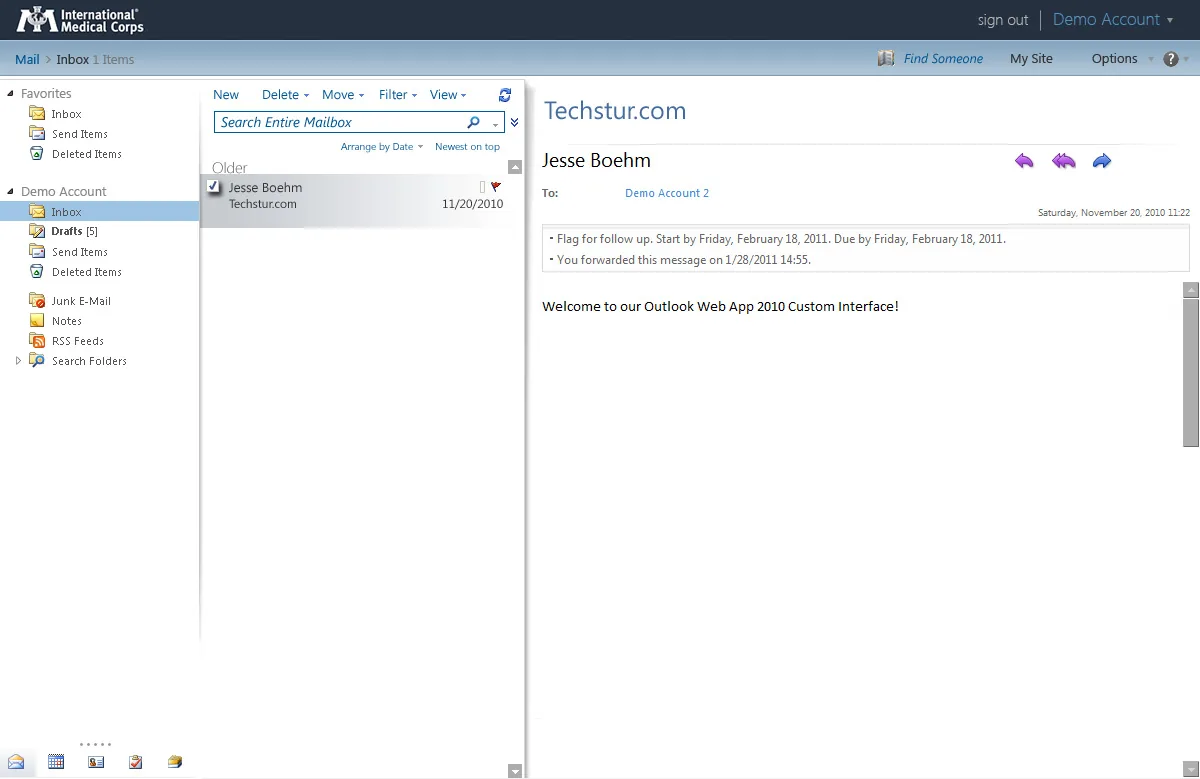Click in the Search Entire Mailbox field
The width and height of the screenshot is (1200, 779).
[x=340, y=122]
